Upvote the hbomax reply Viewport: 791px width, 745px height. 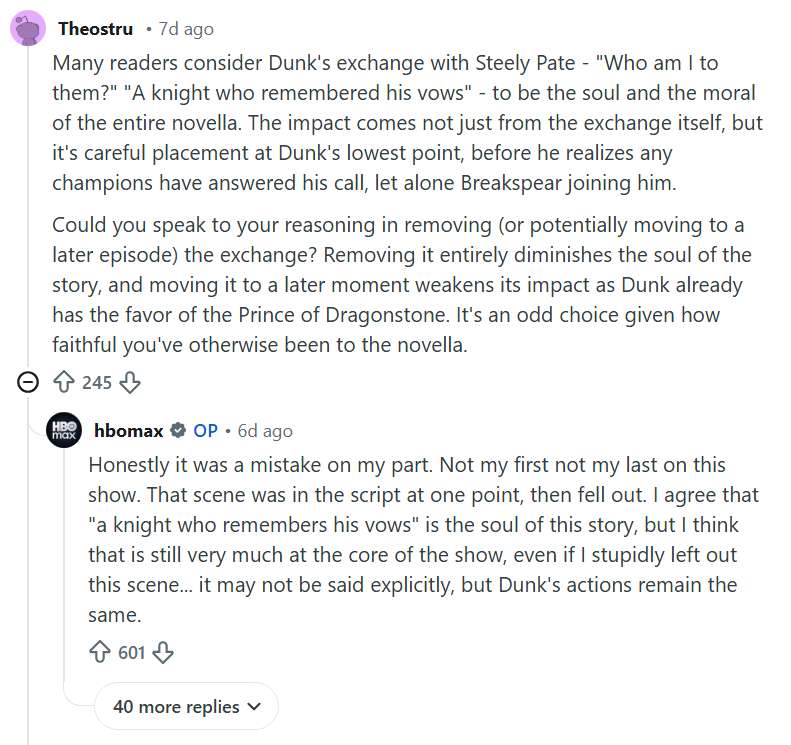(99, 653)
